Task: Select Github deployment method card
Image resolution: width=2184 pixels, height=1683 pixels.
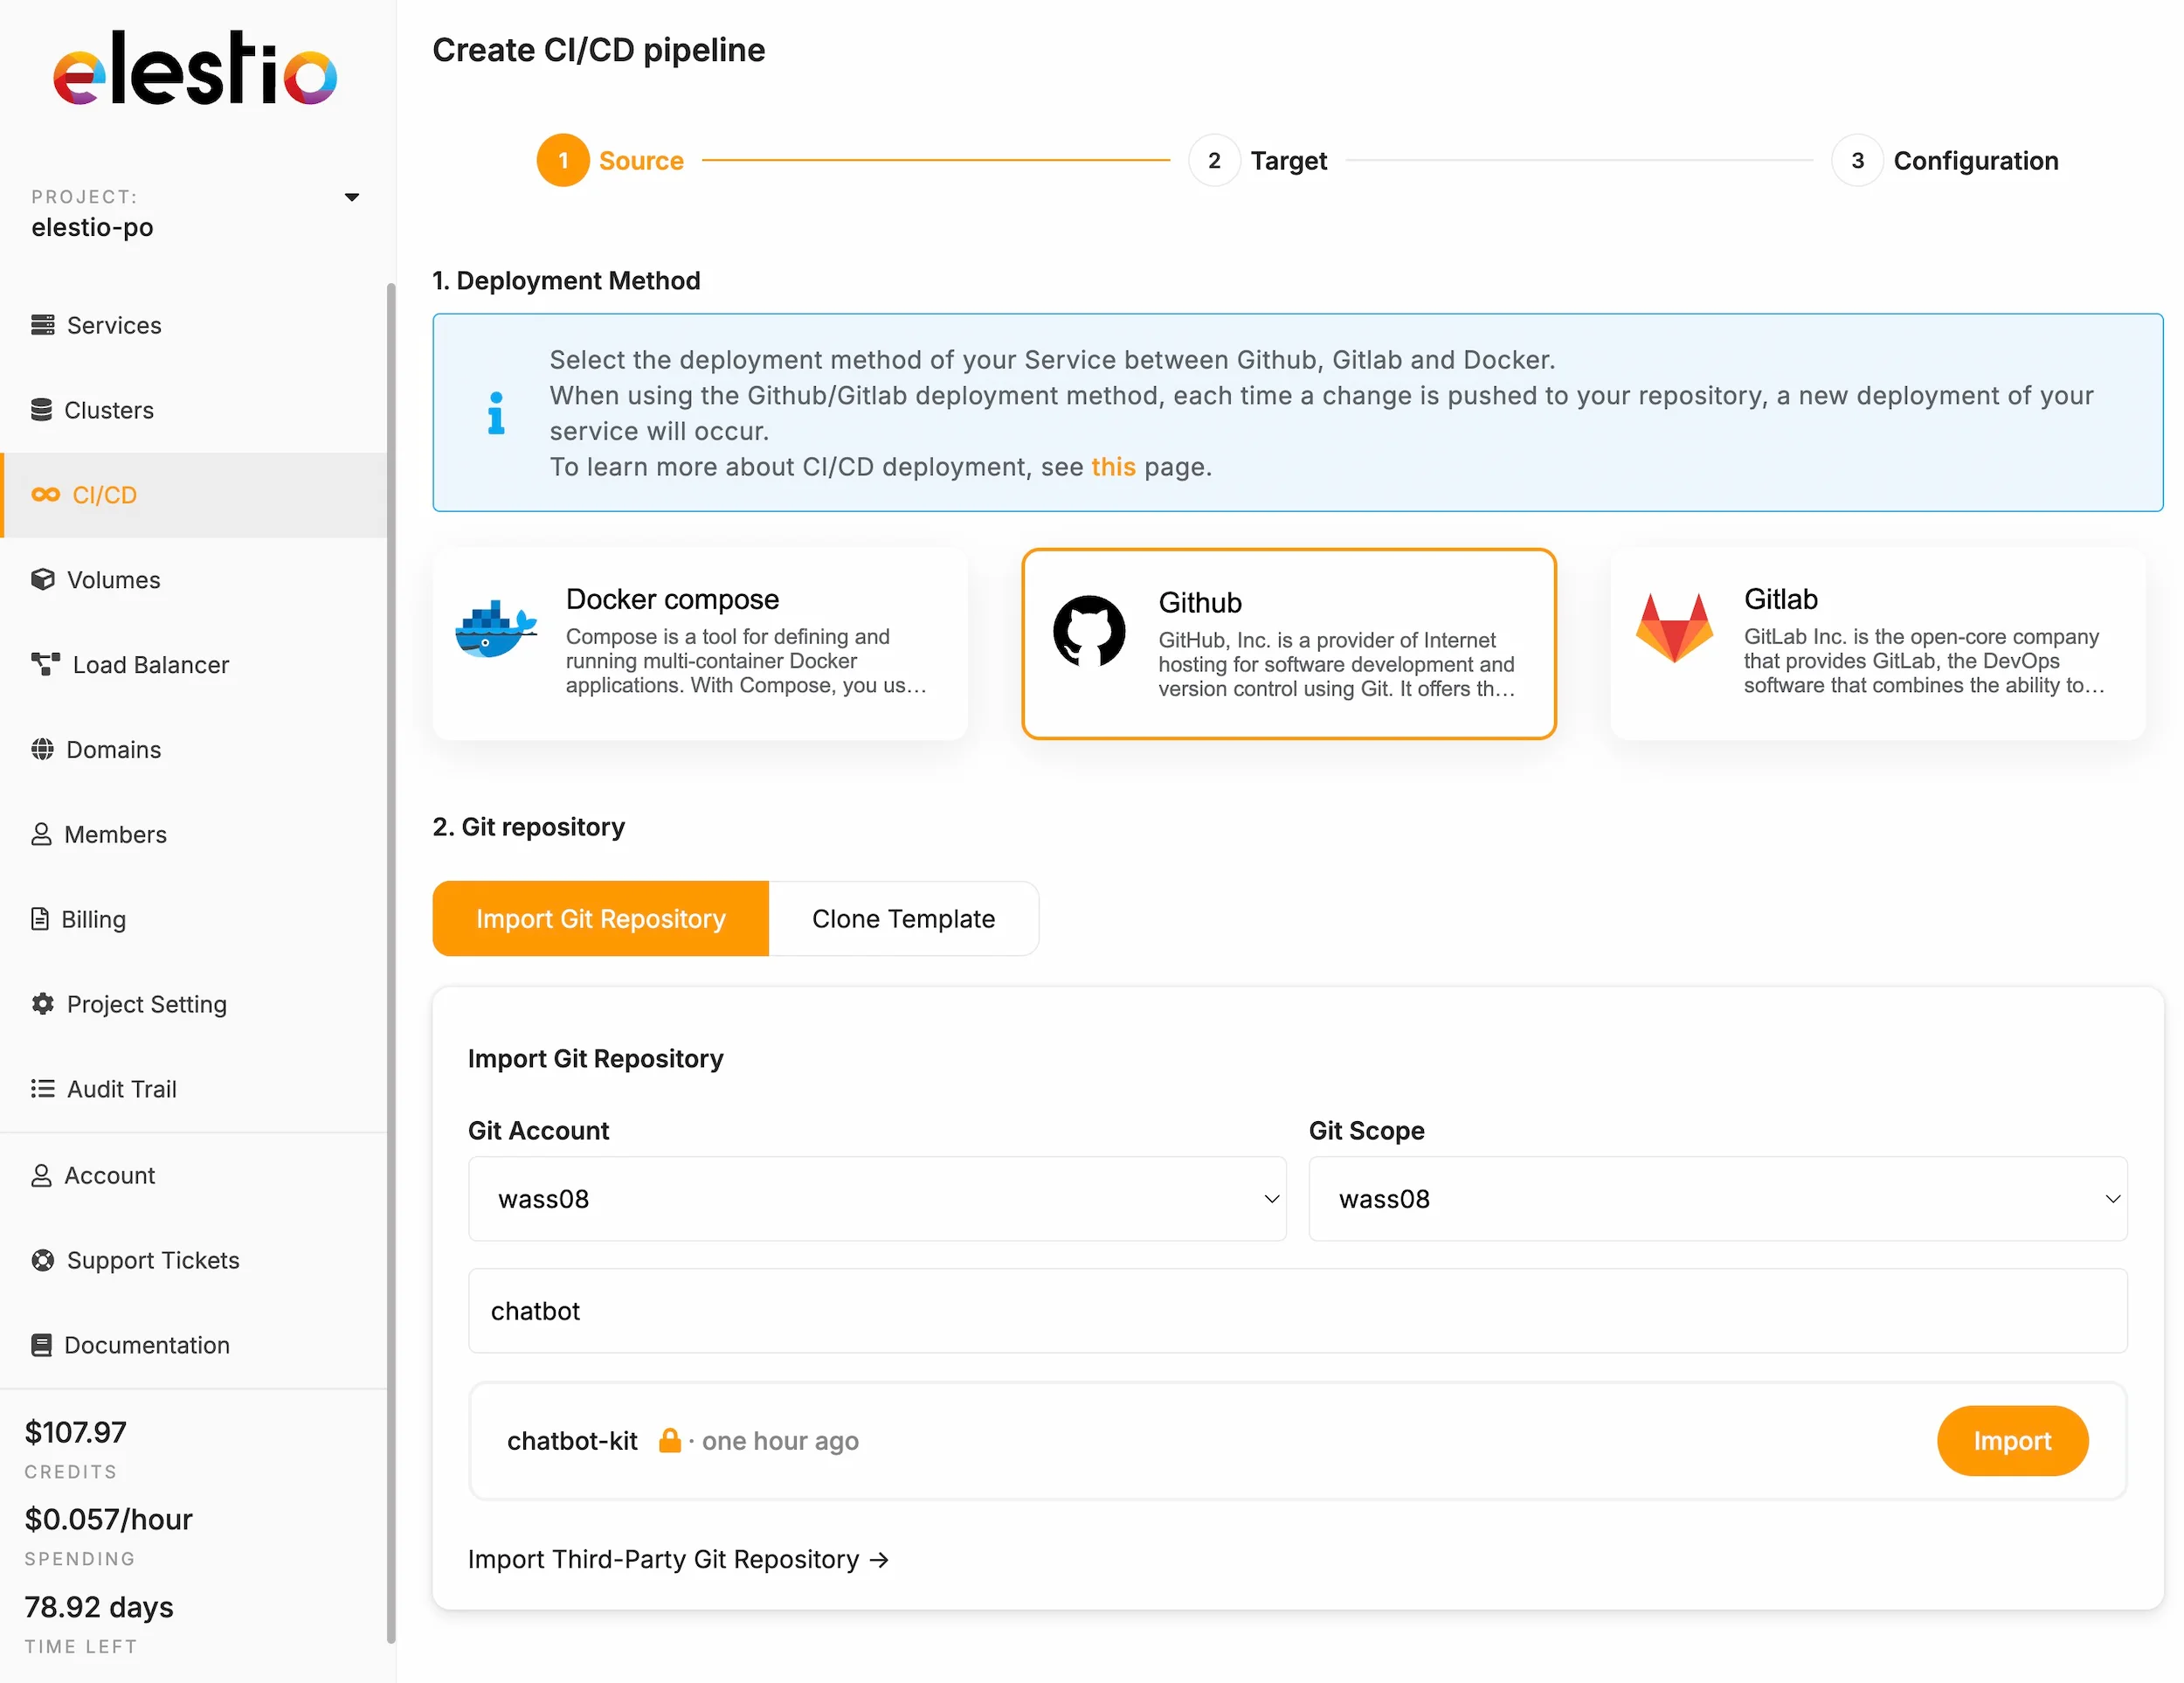Action: point(1288,643)
